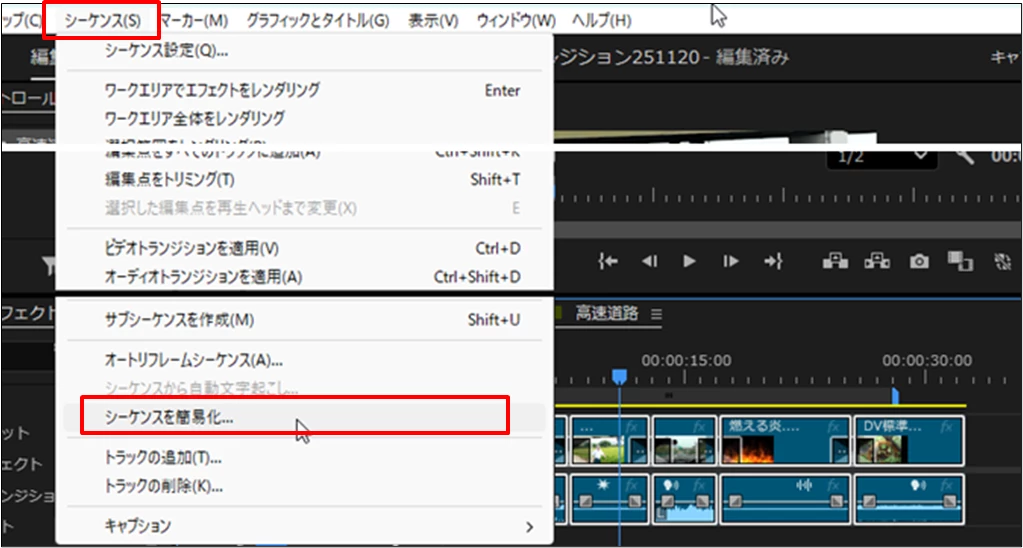Click the Play button in the program monitor
The image size is (1023, 548).
point(689,262)
